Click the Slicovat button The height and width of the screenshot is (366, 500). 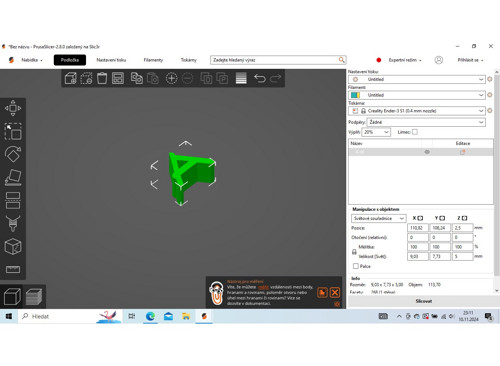[424, 301]
